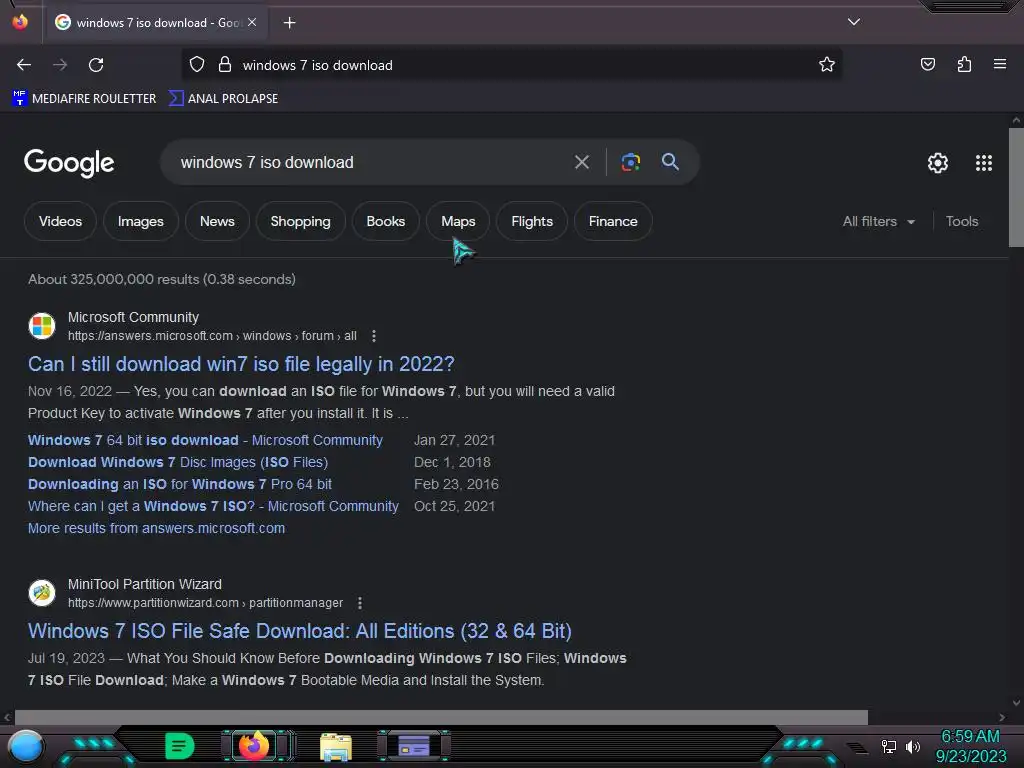Click the answers.microsoft.com URL breadcrumb
The image size is (1024, 768).
pos(212,336)
